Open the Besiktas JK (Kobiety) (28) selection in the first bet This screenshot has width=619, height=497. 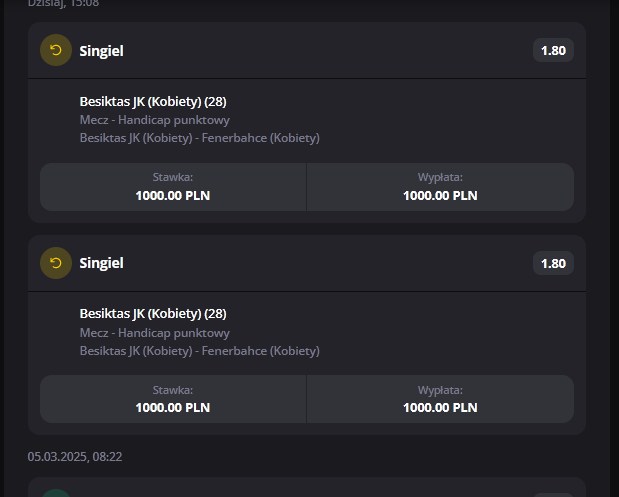(x=153, y=101)
